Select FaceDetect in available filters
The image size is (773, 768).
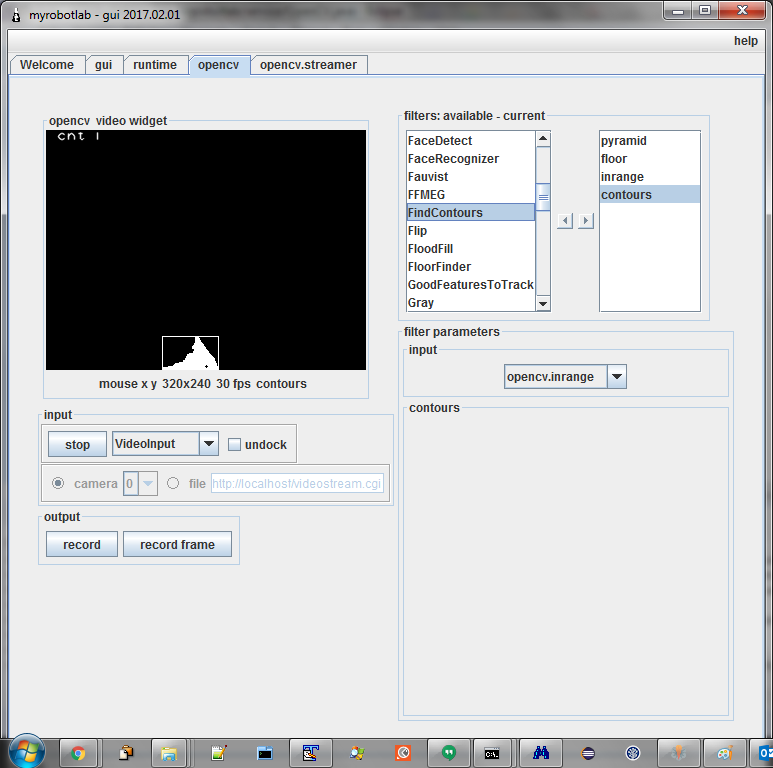click(471, 141)
